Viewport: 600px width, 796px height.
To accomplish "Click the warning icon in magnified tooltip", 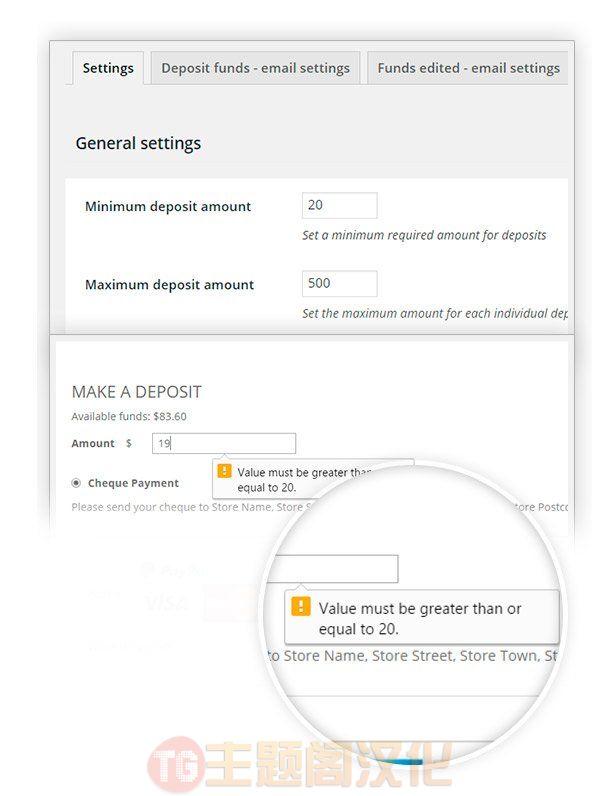I will point(301,606).
